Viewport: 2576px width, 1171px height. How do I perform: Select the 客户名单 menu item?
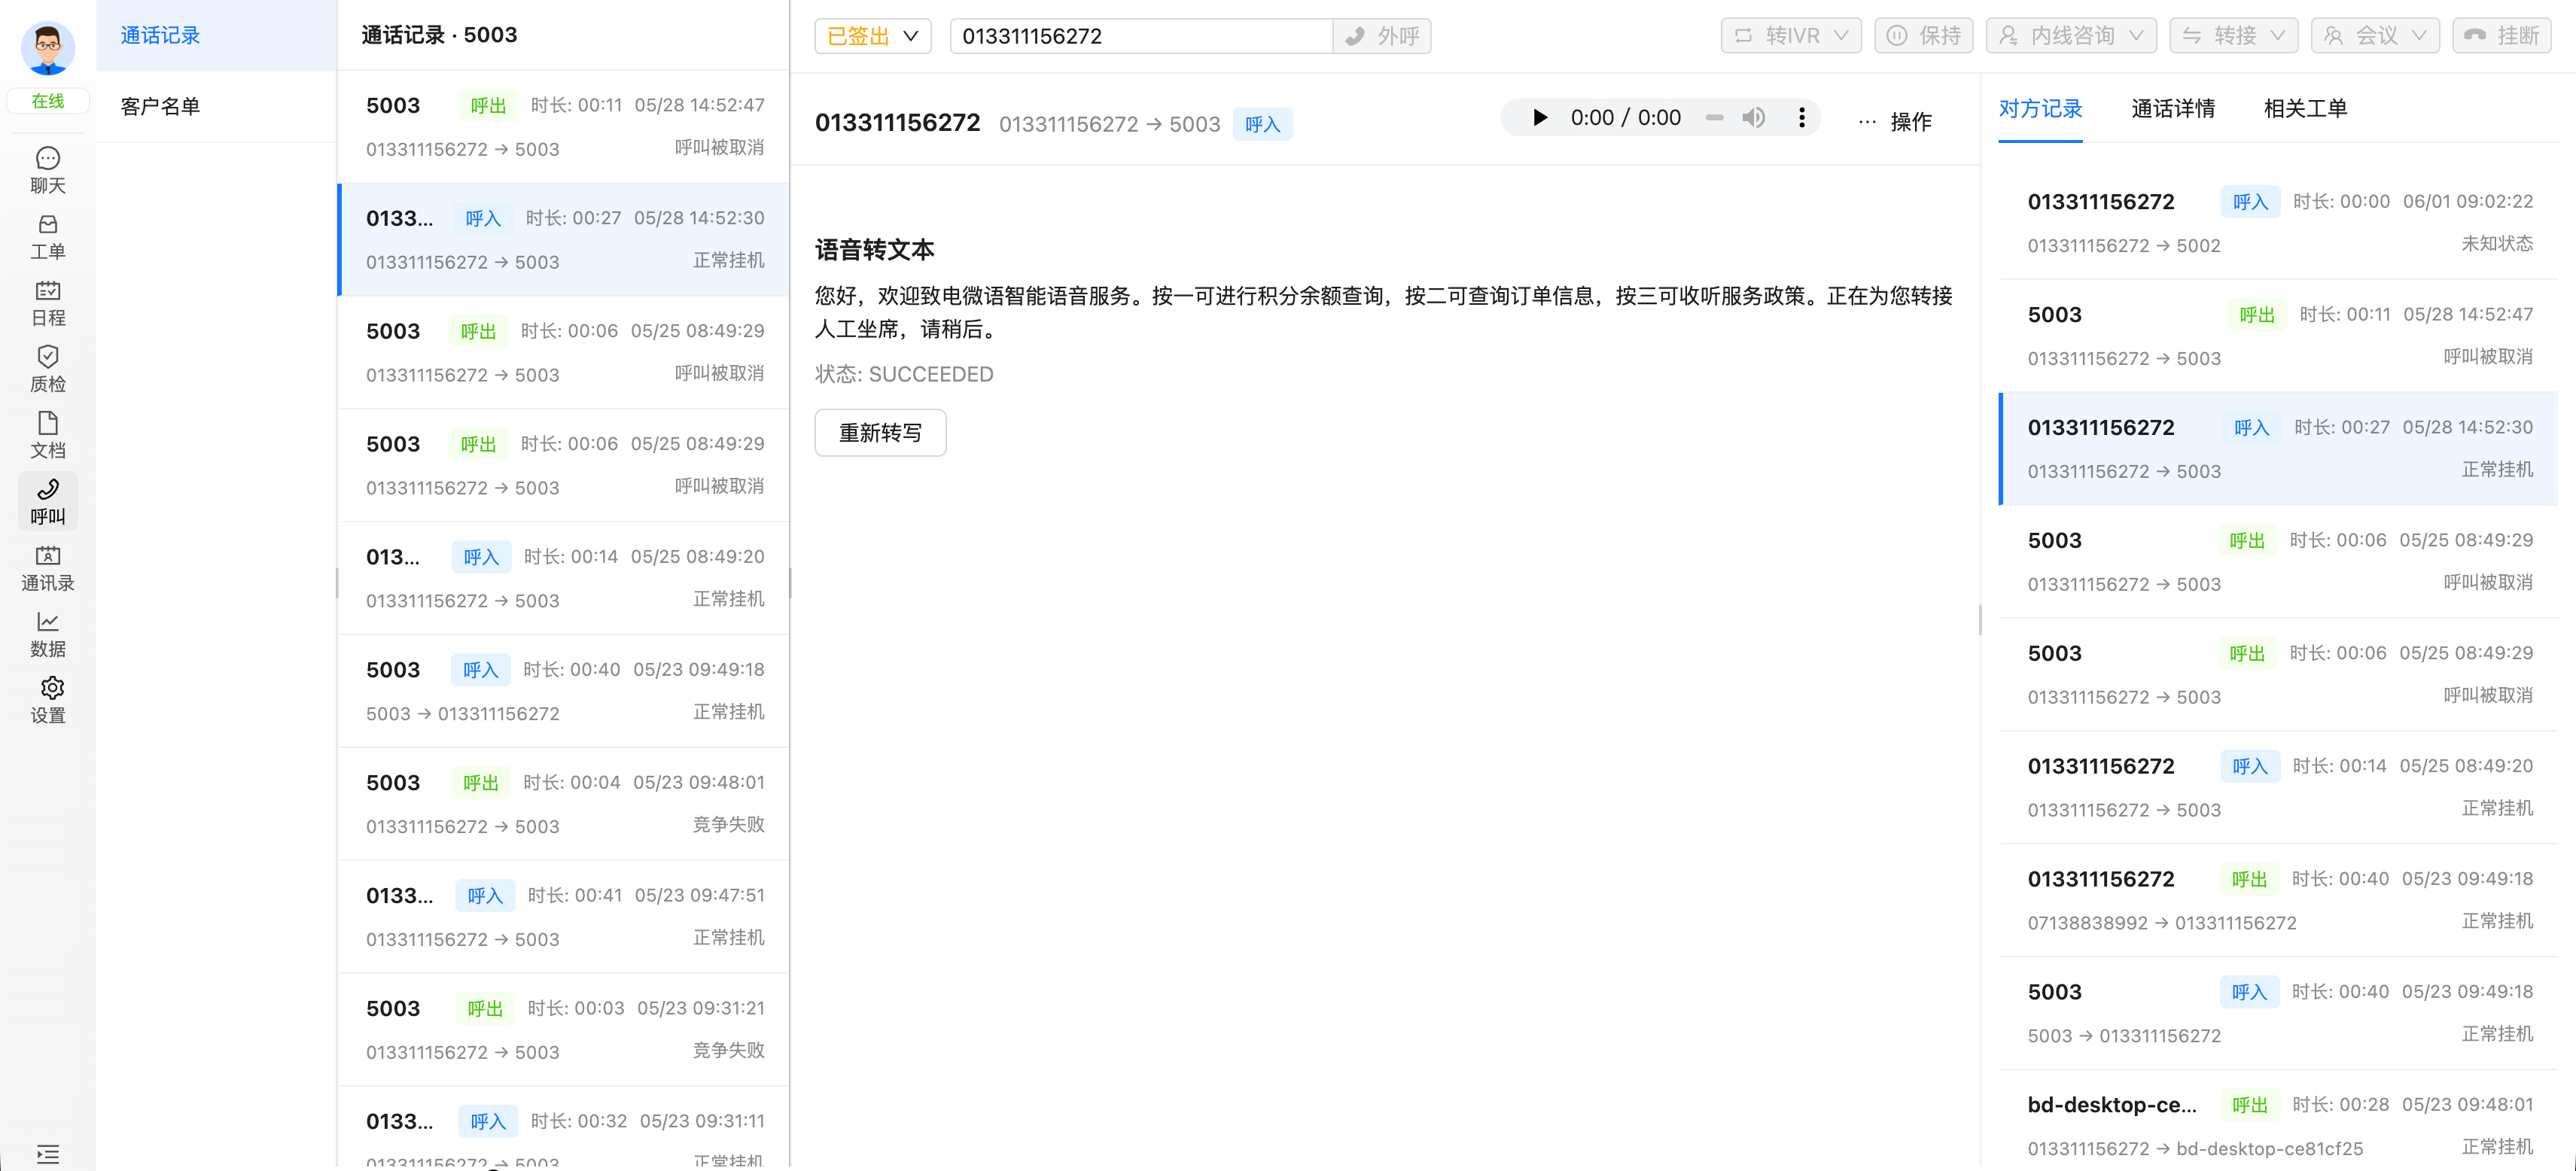[216, 106]
